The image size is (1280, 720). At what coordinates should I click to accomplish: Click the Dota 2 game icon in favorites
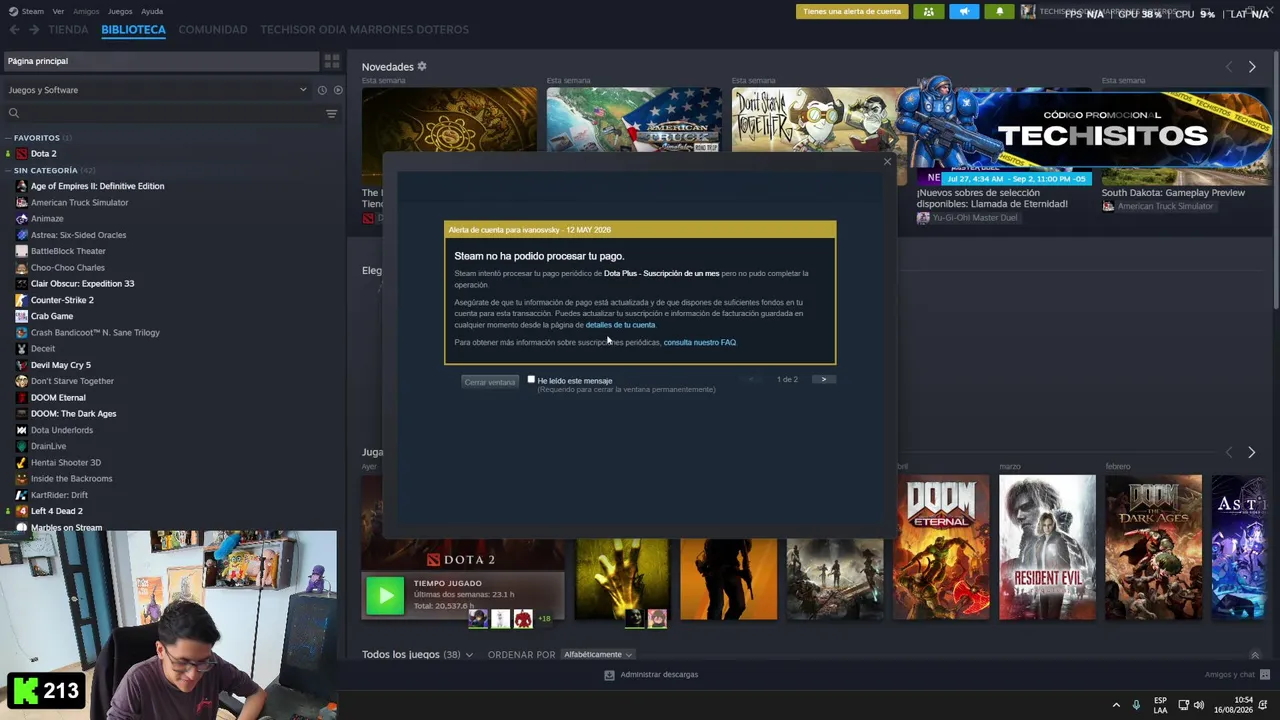(22, 154)
